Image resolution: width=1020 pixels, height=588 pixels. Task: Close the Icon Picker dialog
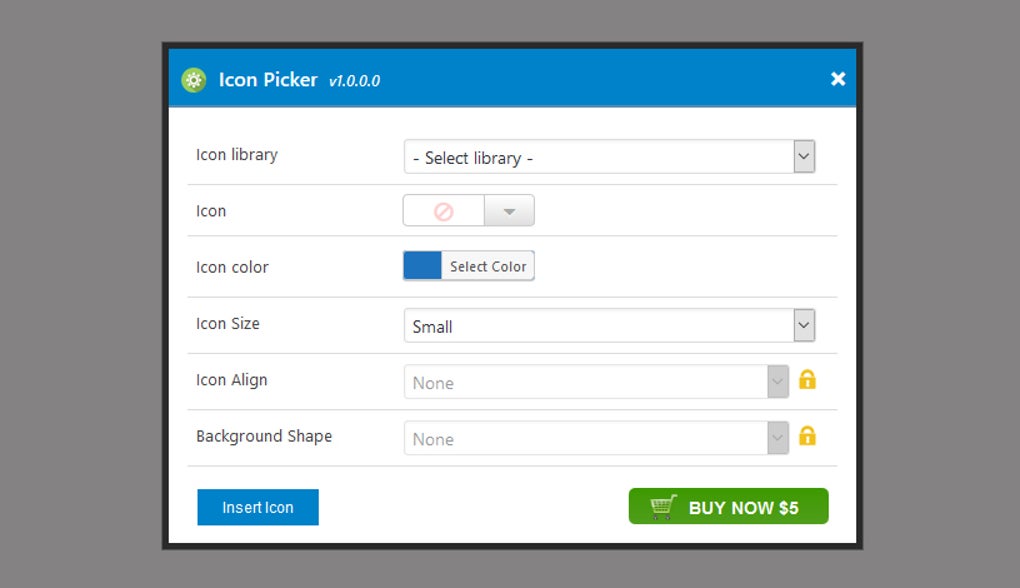pos(838,79)
